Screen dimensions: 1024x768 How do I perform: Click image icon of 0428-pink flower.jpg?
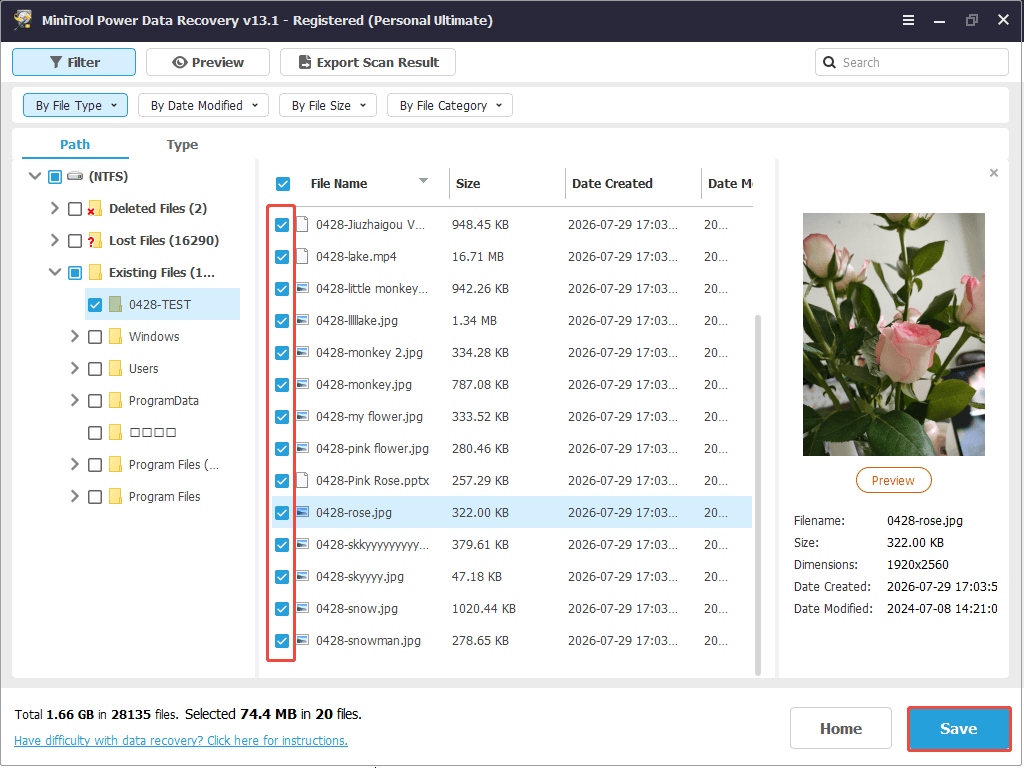pyautogui.click(x=302, y=448)
